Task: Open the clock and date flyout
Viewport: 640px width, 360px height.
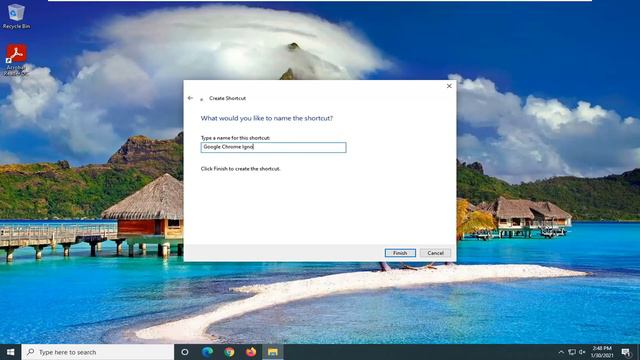Action: 602,352
